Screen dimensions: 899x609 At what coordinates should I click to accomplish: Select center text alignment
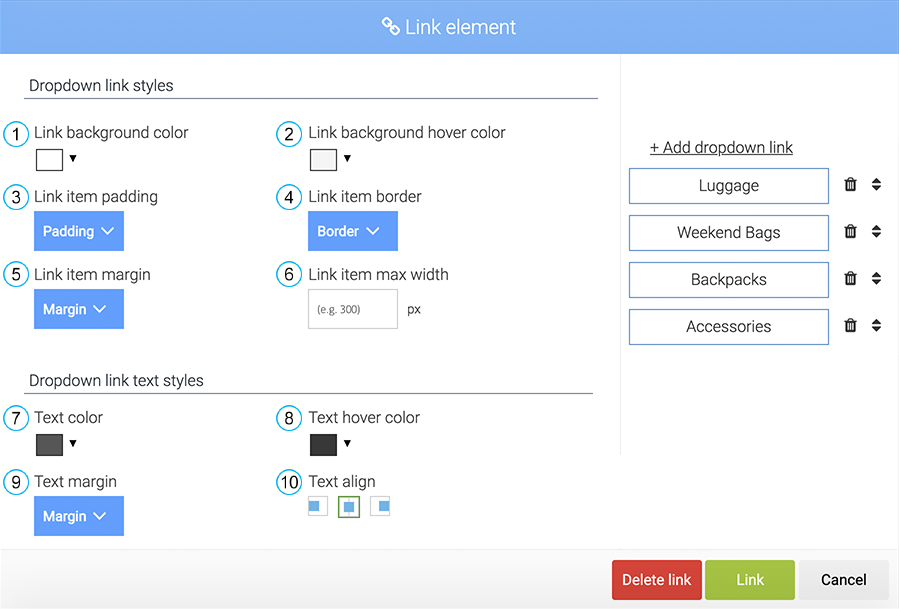click(348, 506)
